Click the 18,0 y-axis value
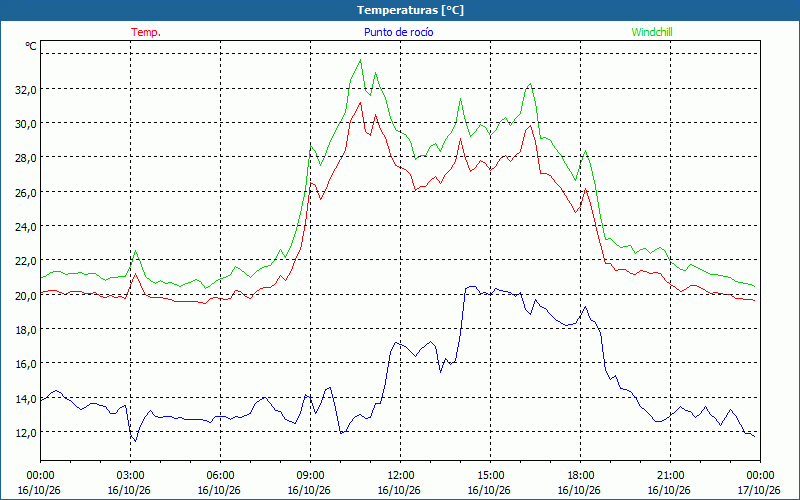The width and height of the screenshot is (800, 500). tap(26, 330)
